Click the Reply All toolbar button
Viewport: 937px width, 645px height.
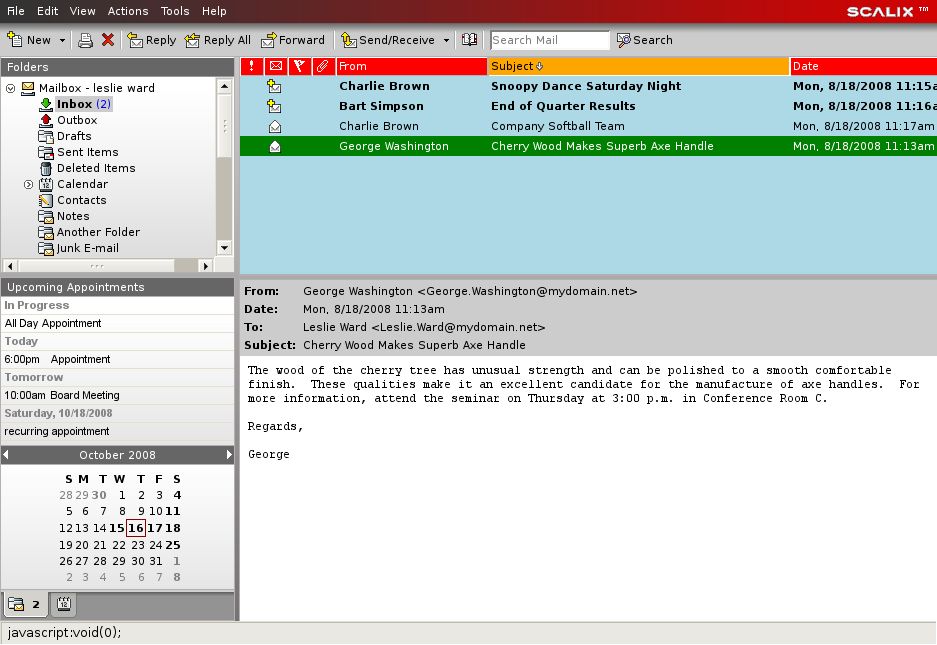pyautogui.click(x=218, y=40)
